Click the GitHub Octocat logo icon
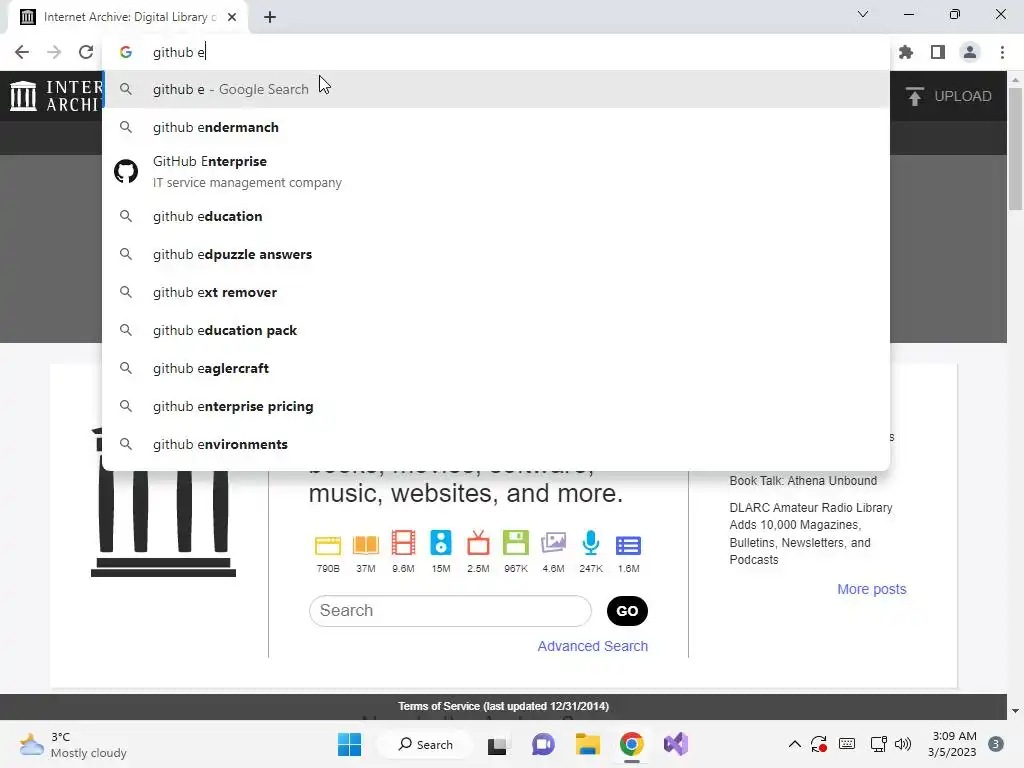This screenshot has height=768, width=1024. coord(126,172)
